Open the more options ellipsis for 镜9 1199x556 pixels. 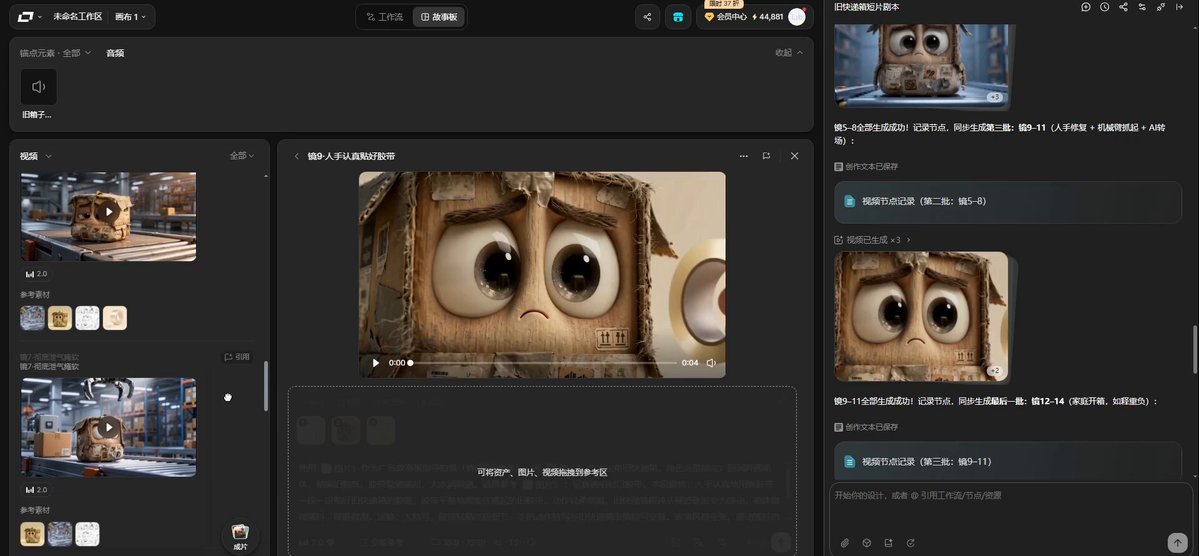pos(743,156)
